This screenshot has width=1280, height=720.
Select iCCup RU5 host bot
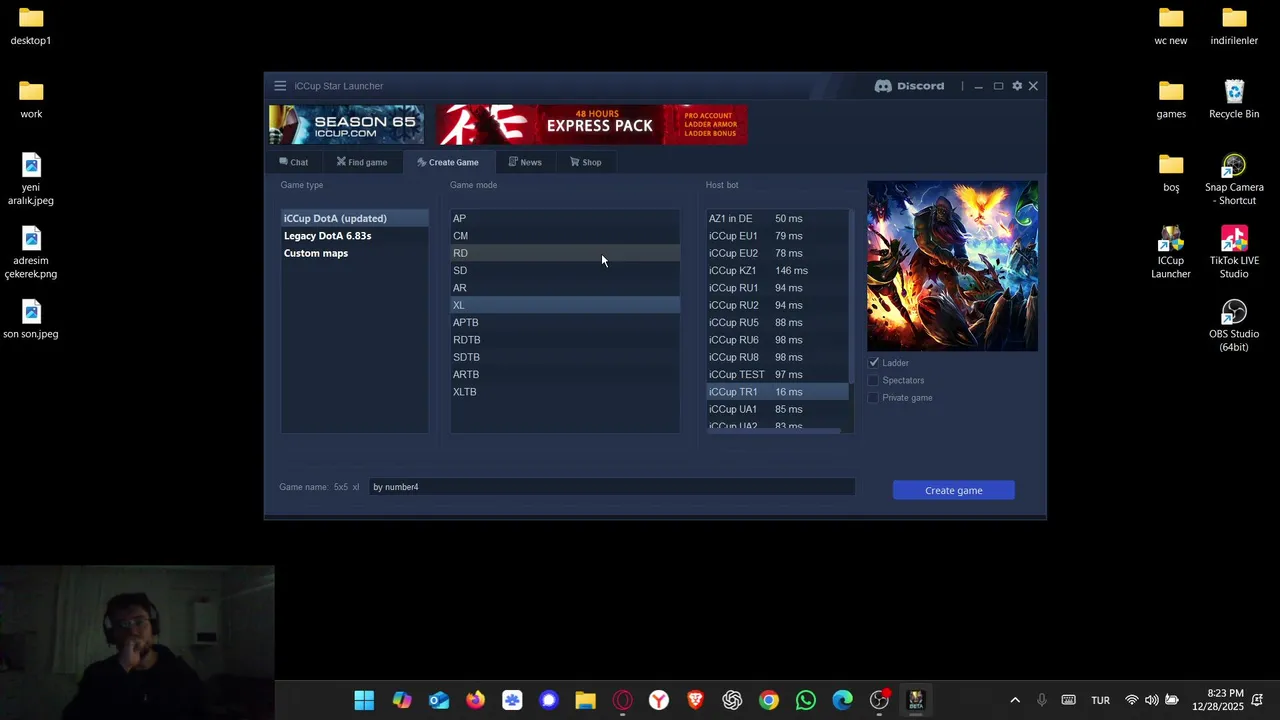777,322
